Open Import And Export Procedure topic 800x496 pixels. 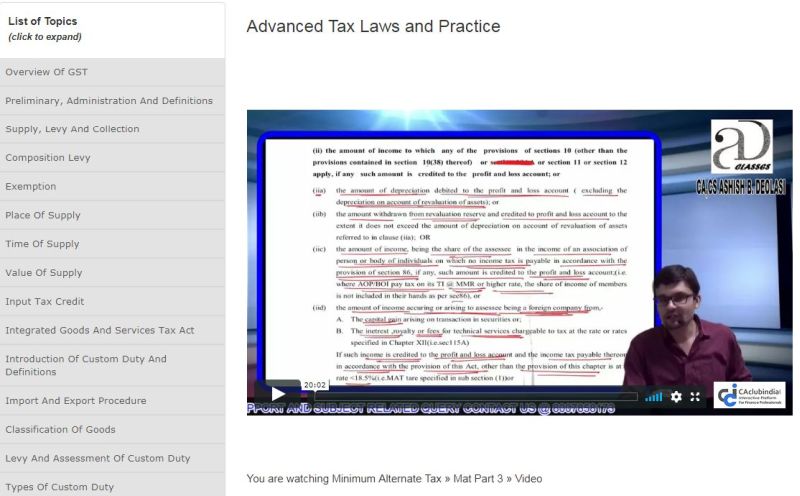tap(76, 401)
